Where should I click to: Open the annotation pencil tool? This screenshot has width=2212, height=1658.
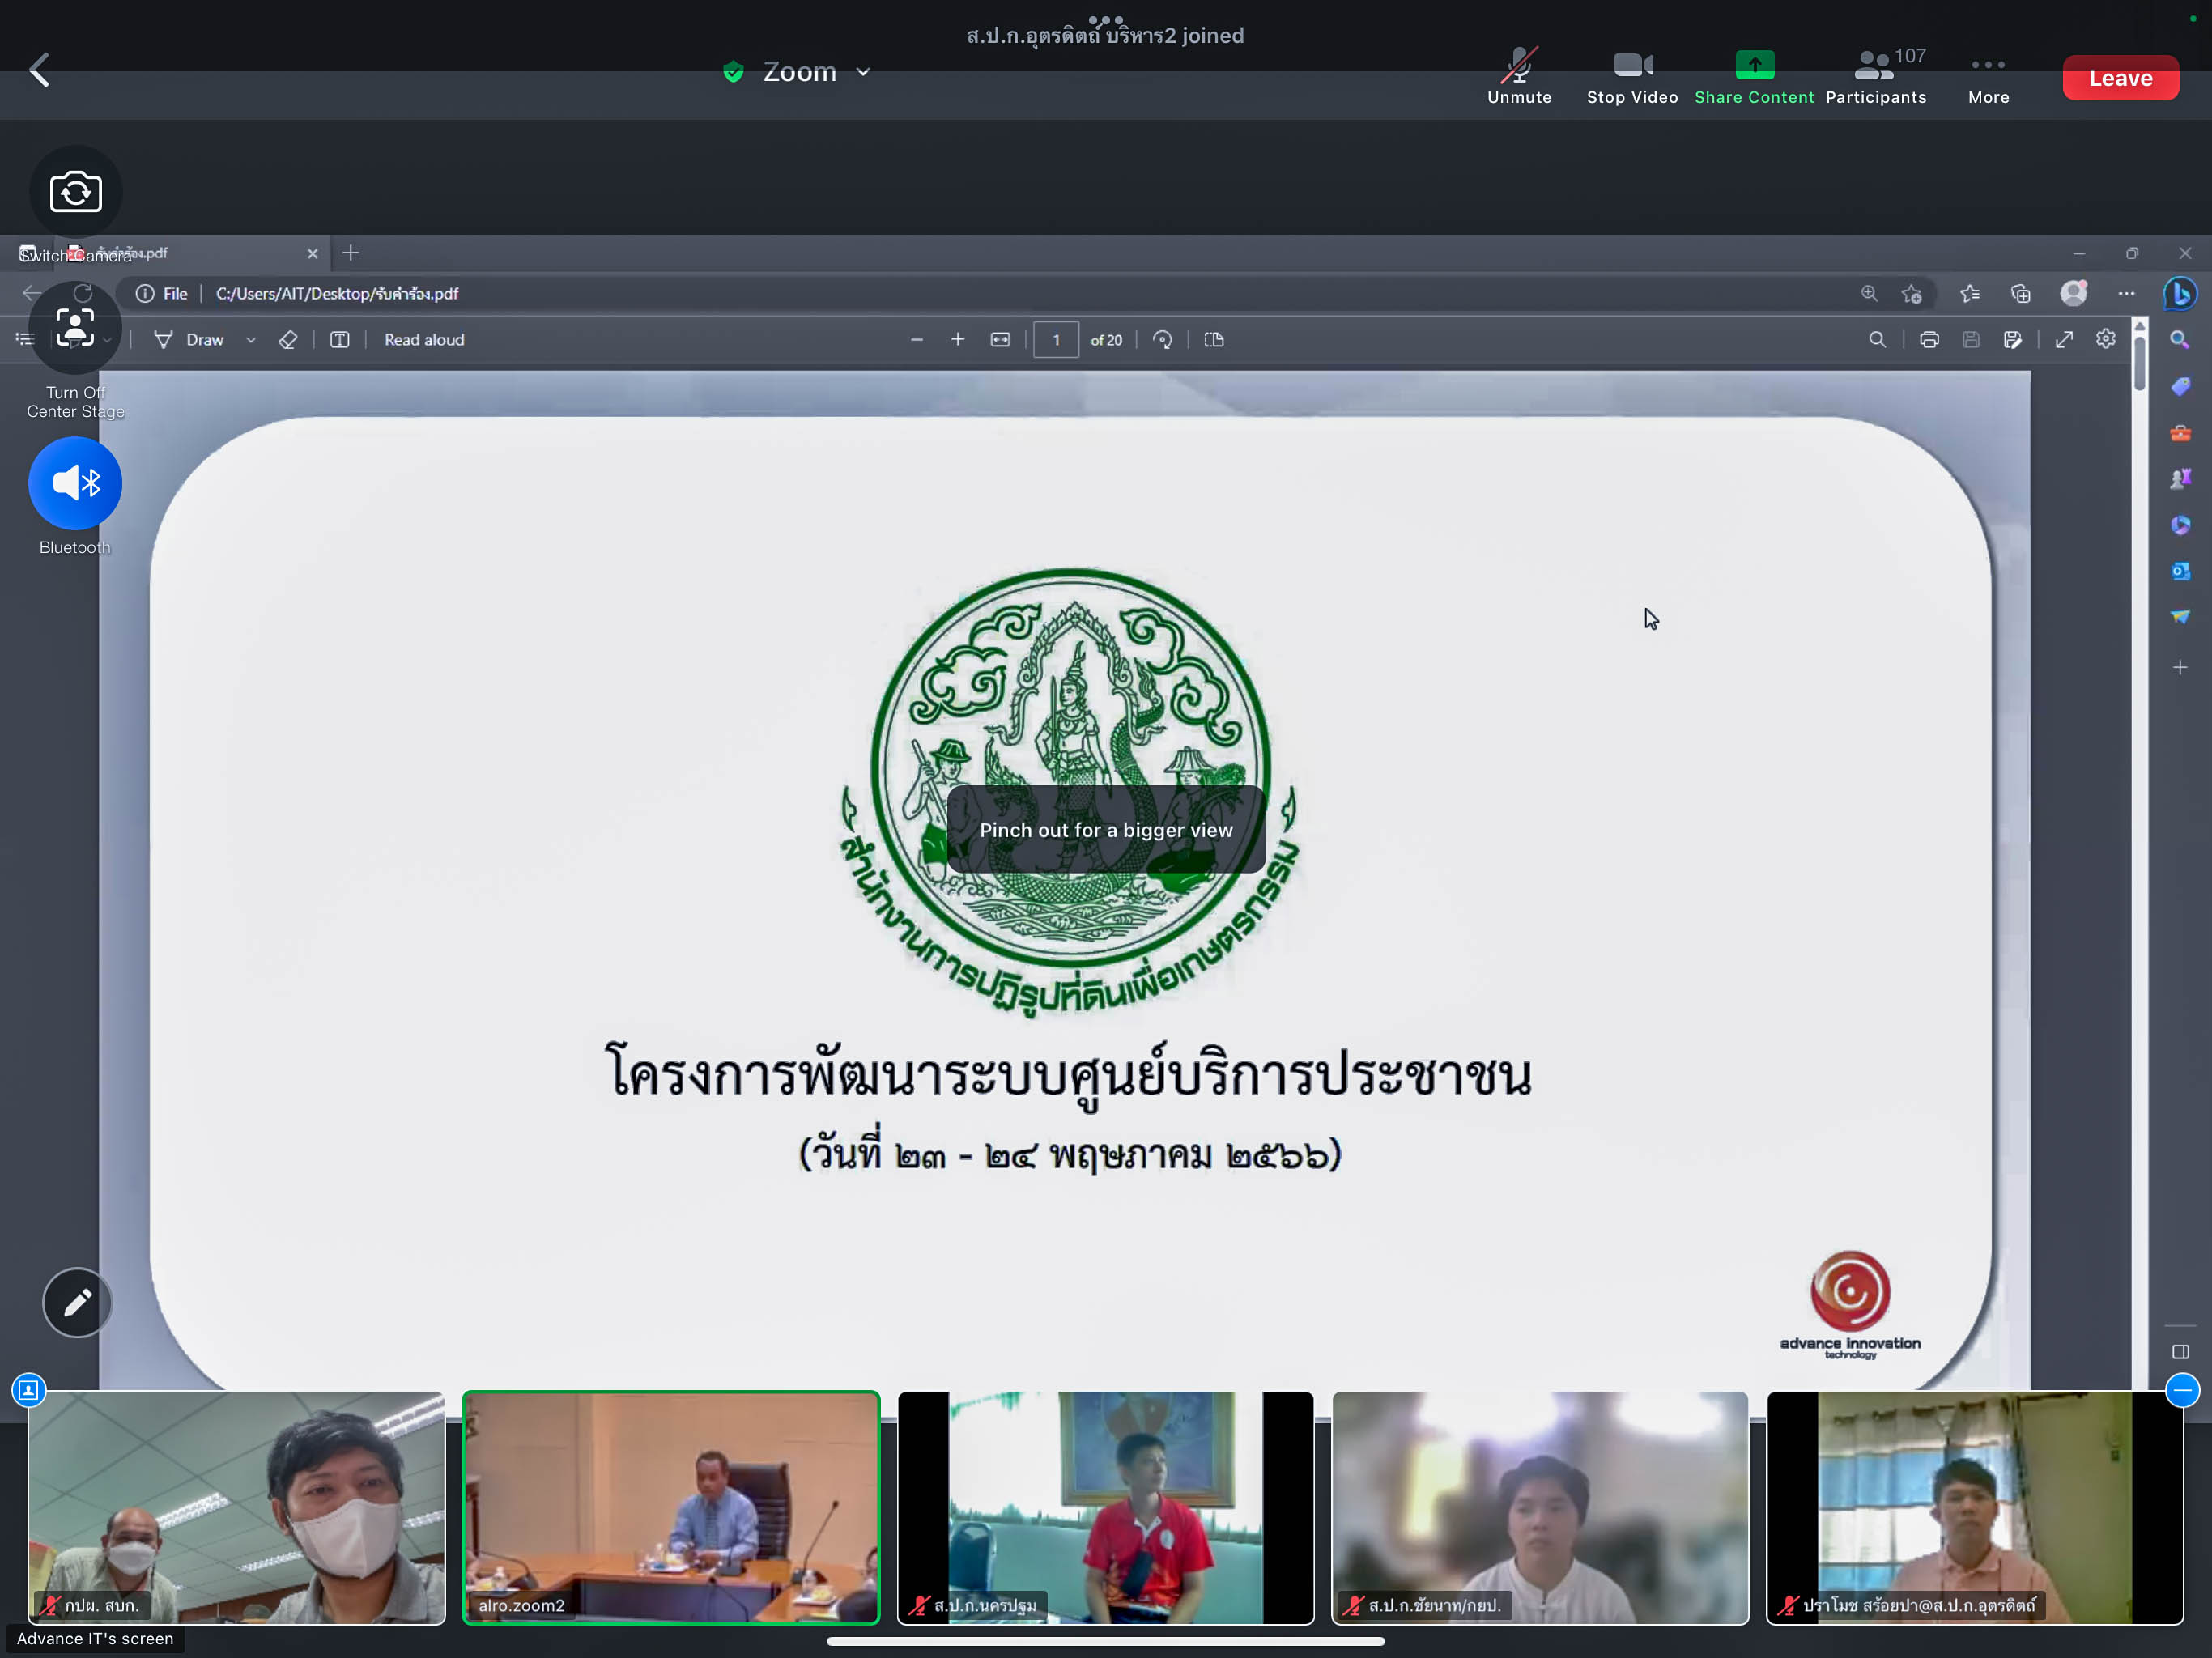tap(77, 1302)
